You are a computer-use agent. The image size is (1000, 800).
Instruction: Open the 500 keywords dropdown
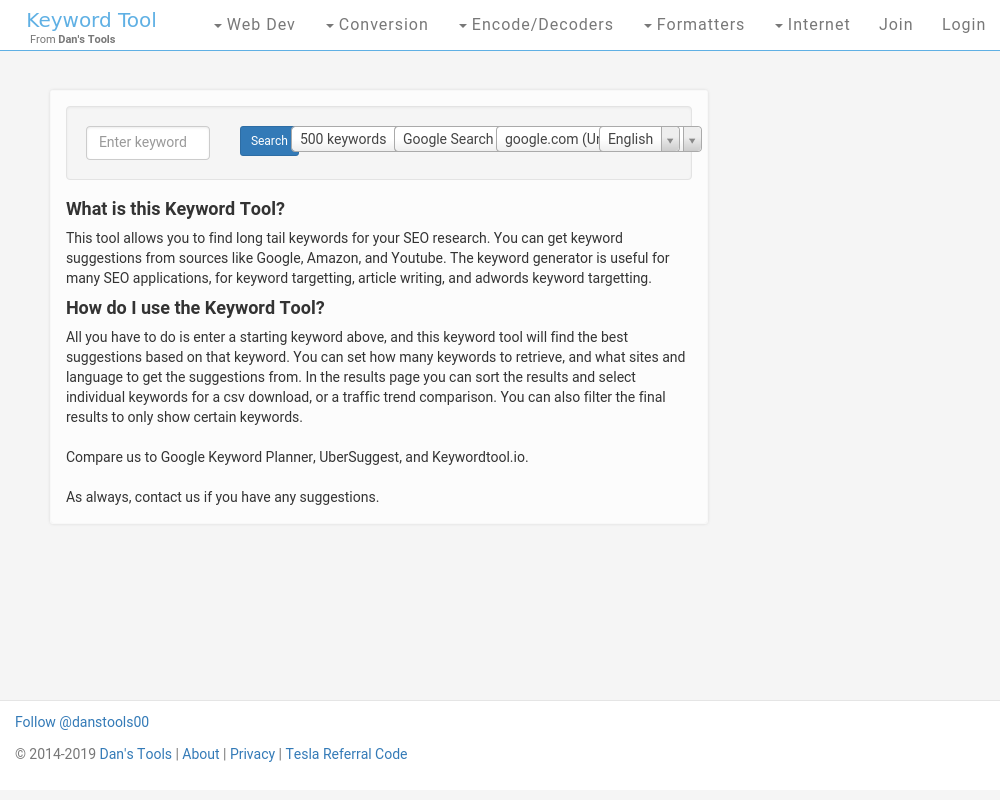(x=343, y=139)
